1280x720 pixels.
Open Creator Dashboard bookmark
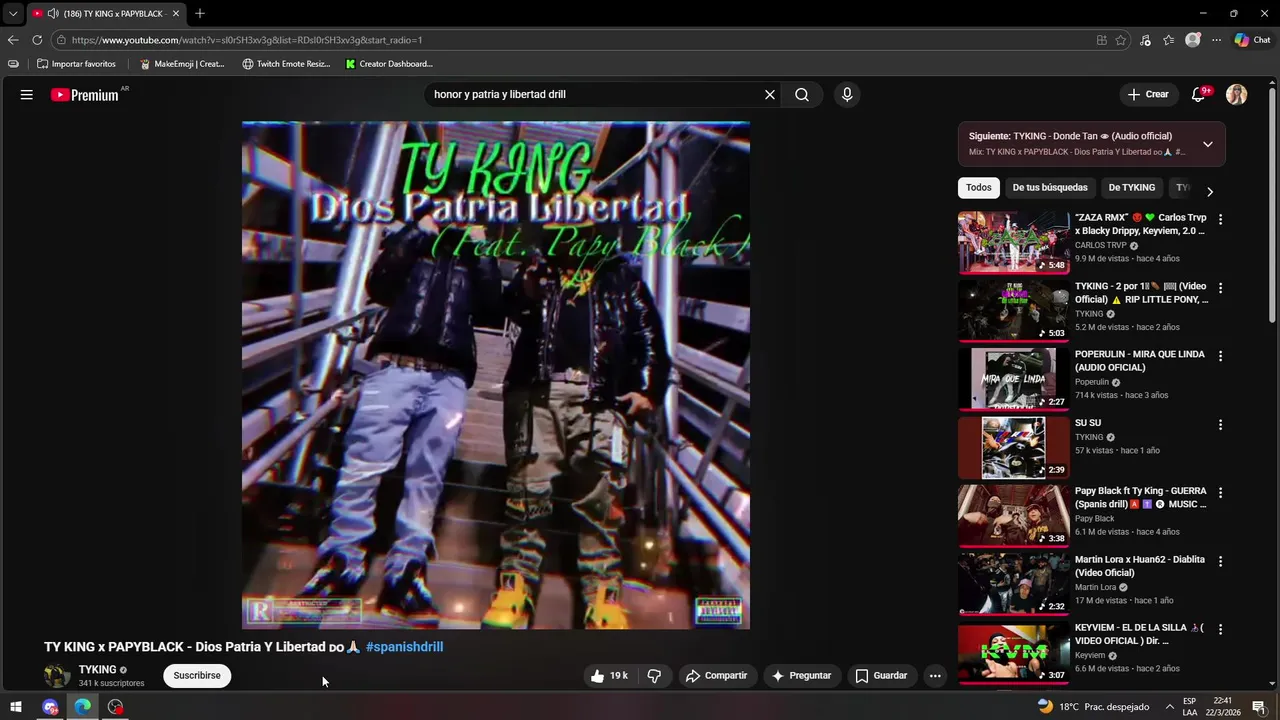(389, 64)
